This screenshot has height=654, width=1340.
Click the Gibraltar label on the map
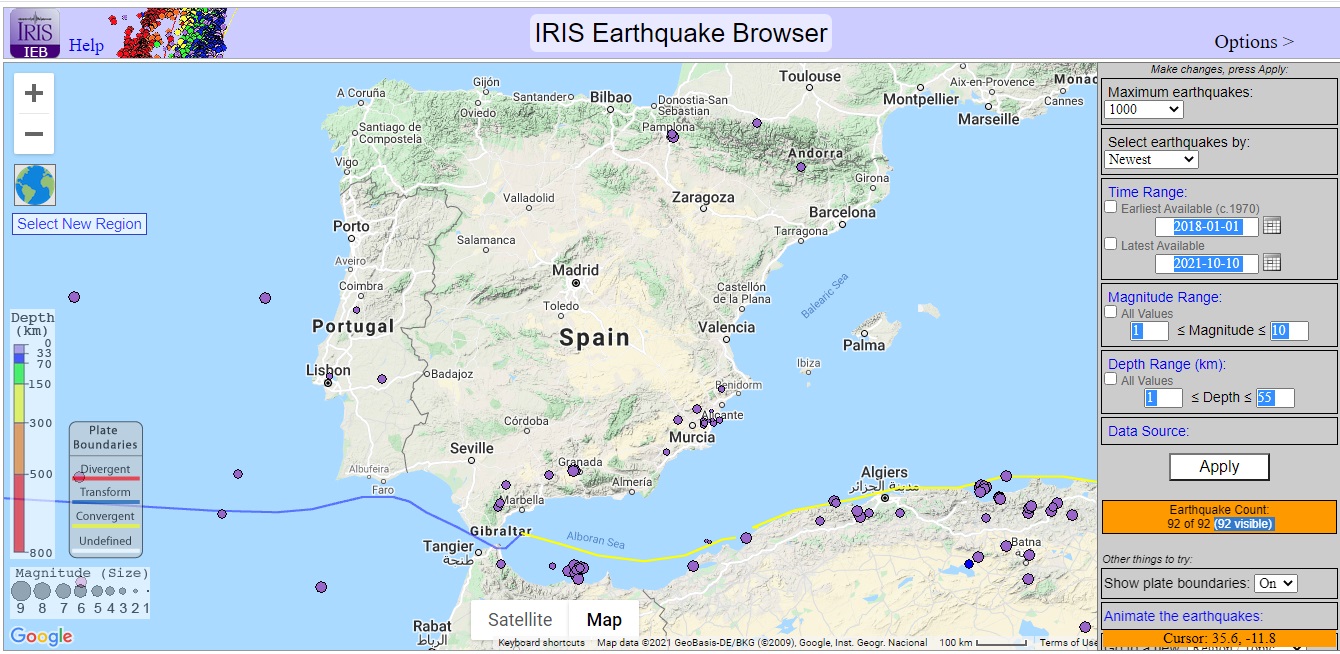(x=499, y=530)
